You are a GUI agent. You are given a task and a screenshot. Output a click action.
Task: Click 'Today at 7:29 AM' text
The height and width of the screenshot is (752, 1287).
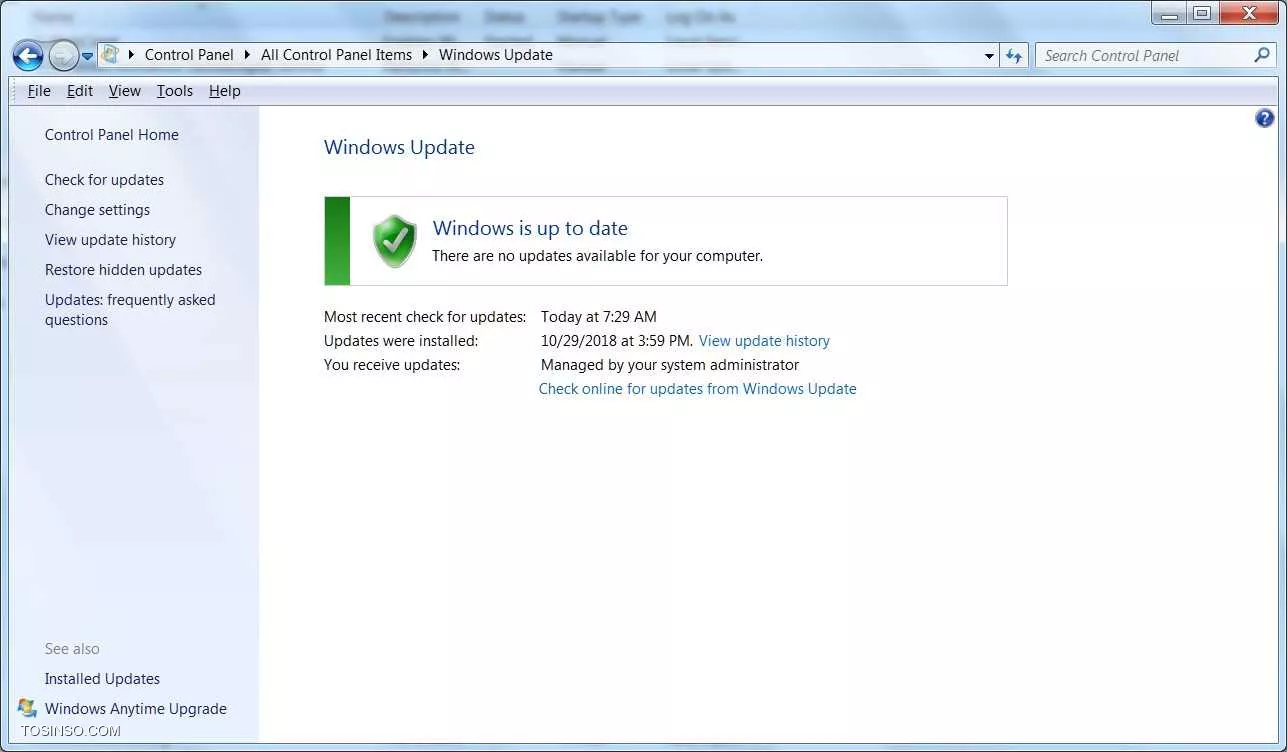point(599,317)
